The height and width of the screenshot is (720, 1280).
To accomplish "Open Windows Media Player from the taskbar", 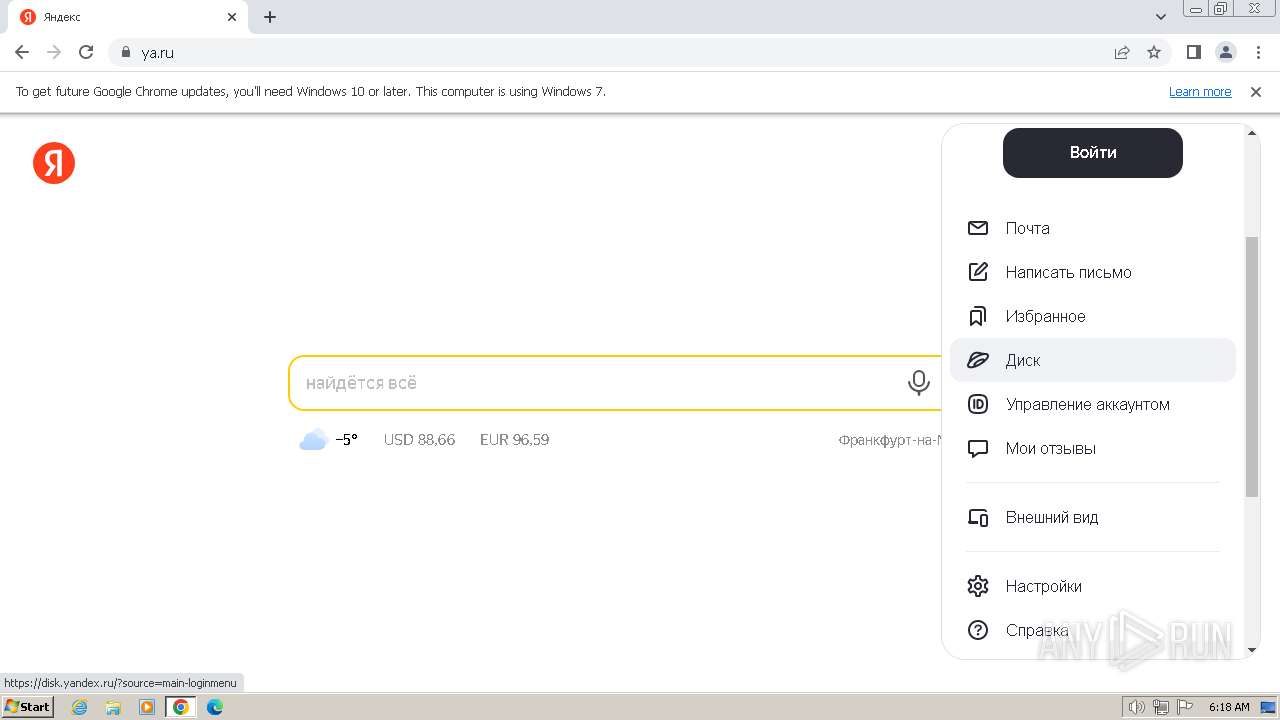I will coord(147,707).
